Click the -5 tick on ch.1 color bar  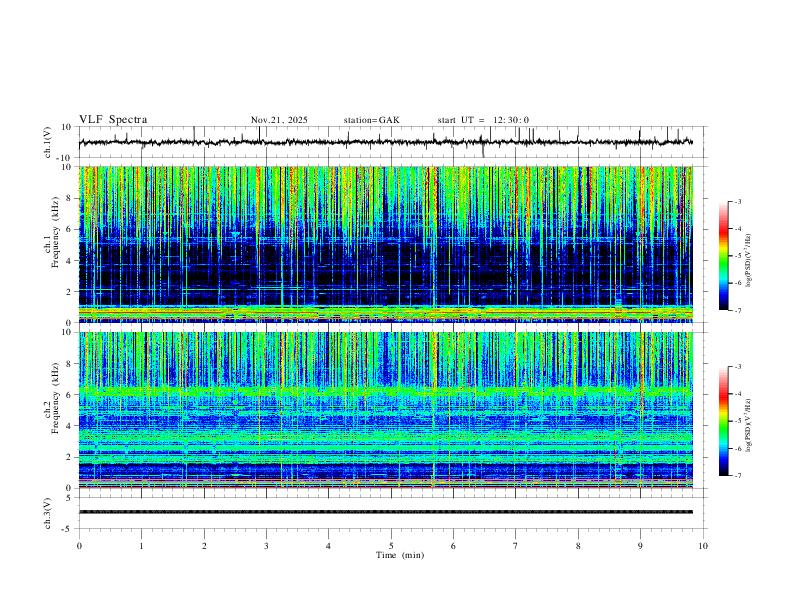(737, 256)
